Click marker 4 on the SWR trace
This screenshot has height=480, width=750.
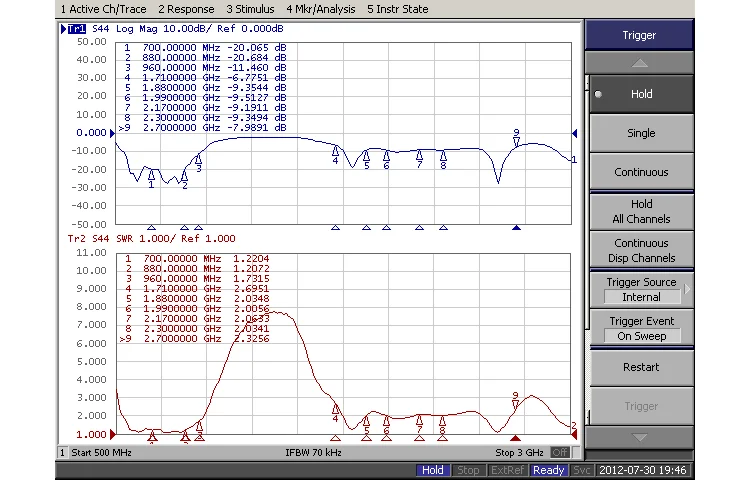click(x=336, y=409)
